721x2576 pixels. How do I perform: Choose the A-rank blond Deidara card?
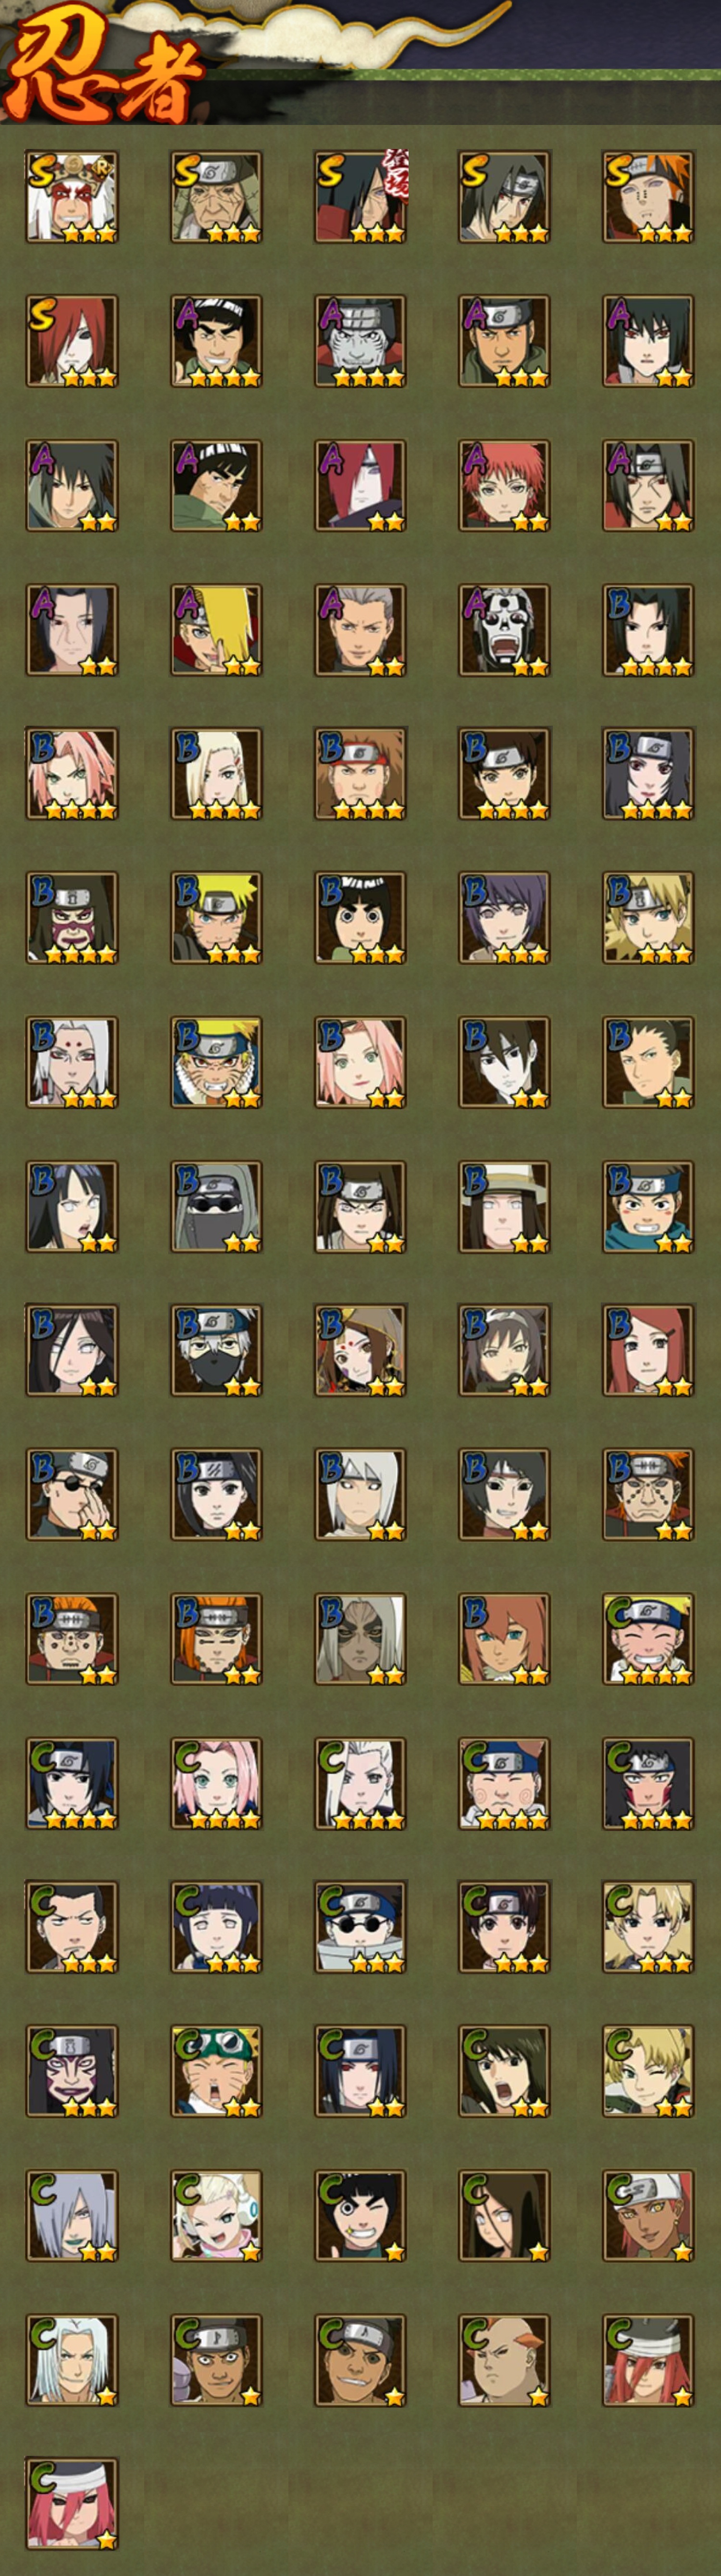[216, 630]
